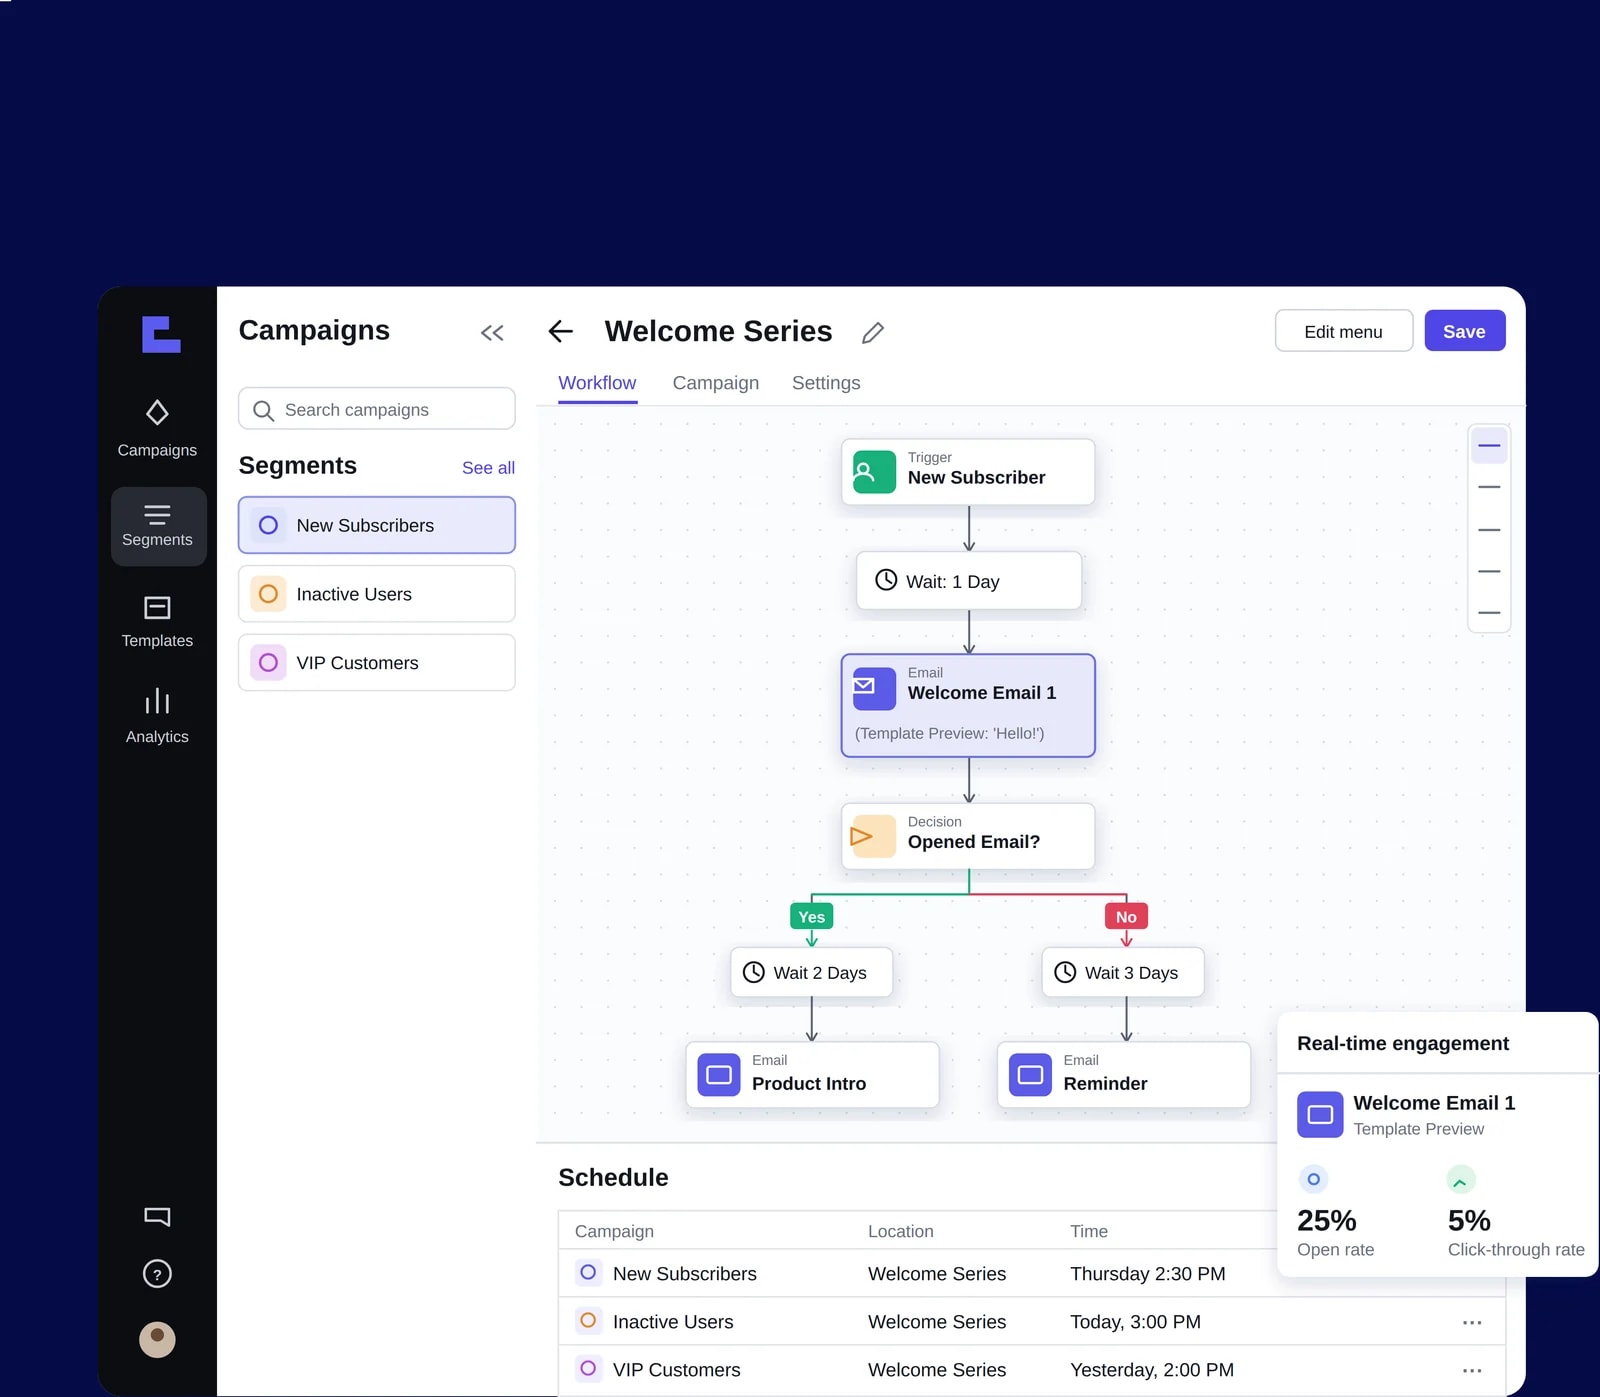Click the Wait: 1 Day clock icon

[886, 580]
